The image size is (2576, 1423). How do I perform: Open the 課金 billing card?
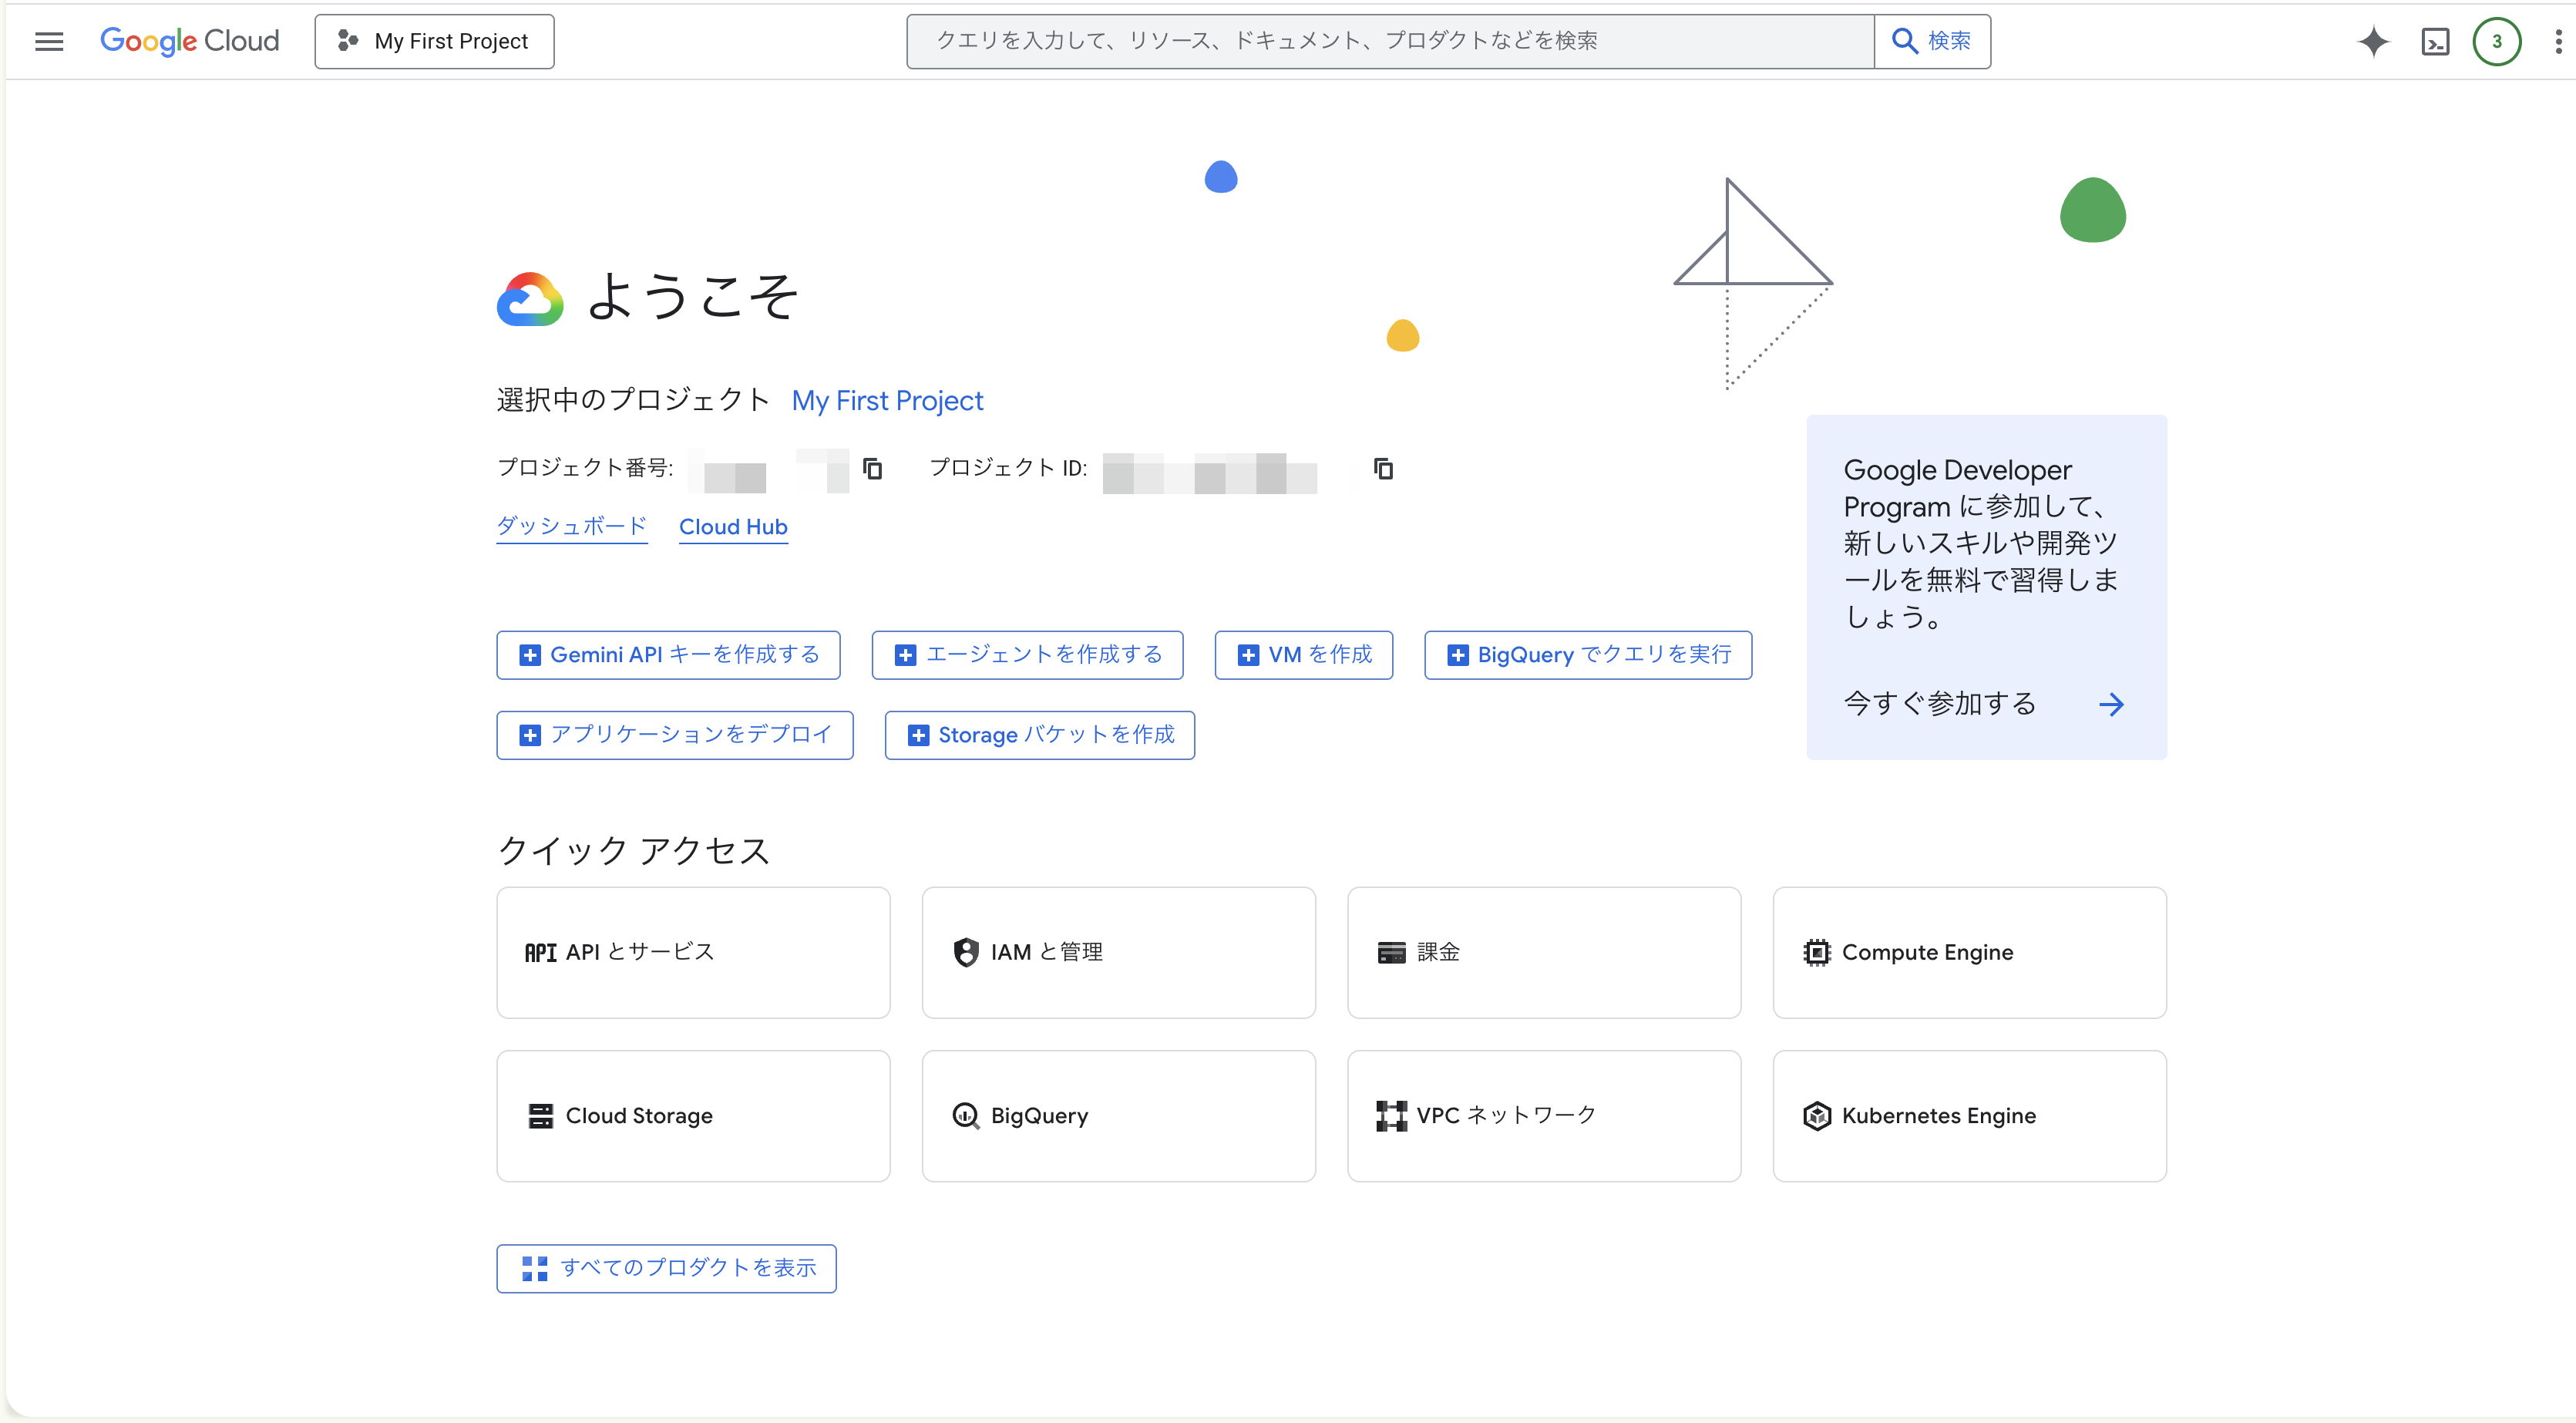coord(1544,952)
